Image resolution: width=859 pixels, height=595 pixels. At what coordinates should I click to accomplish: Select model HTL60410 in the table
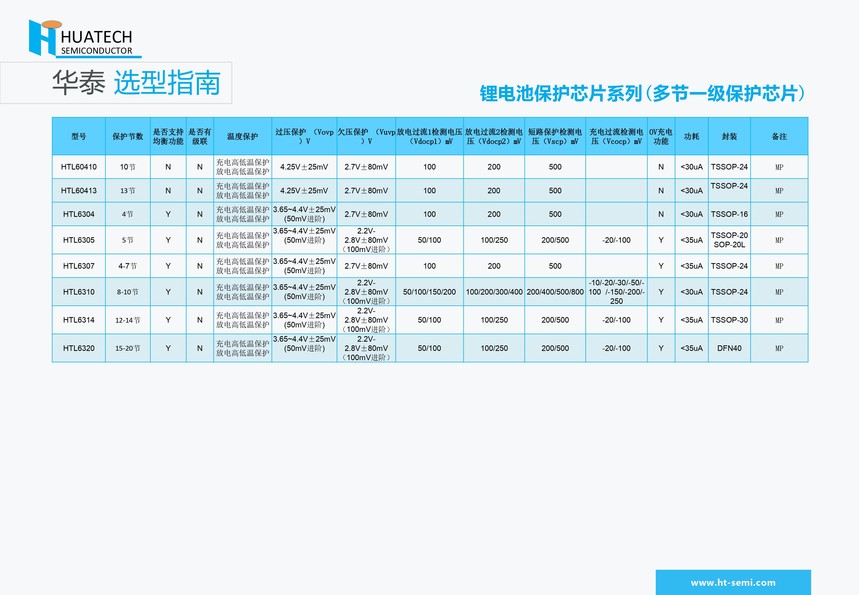79,167
